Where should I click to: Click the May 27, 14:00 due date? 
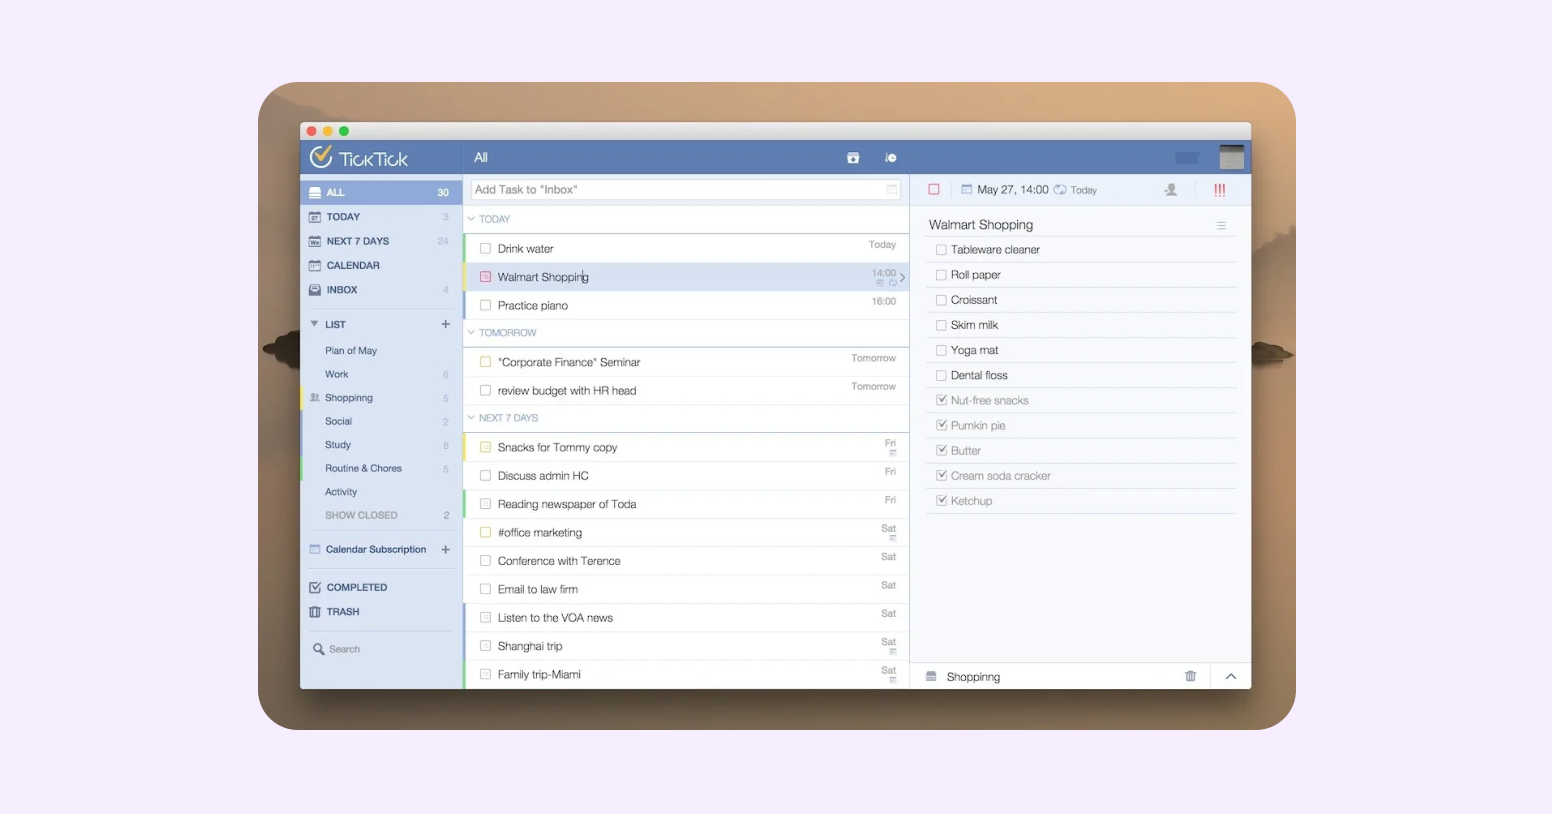click(1012, 189)
